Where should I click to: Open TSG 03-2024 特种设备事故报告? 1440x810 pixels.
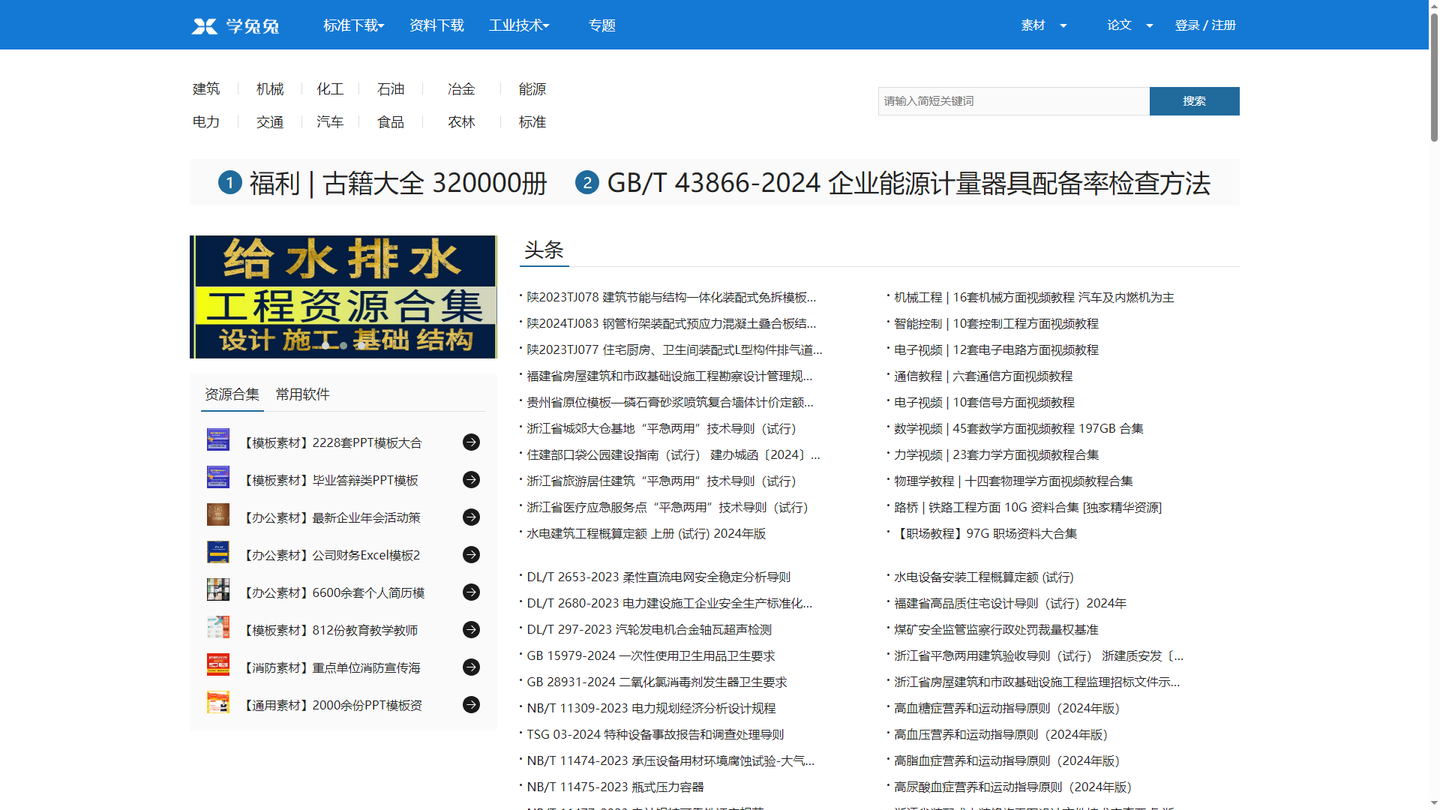pyautogui.click(x=655, y=734)
